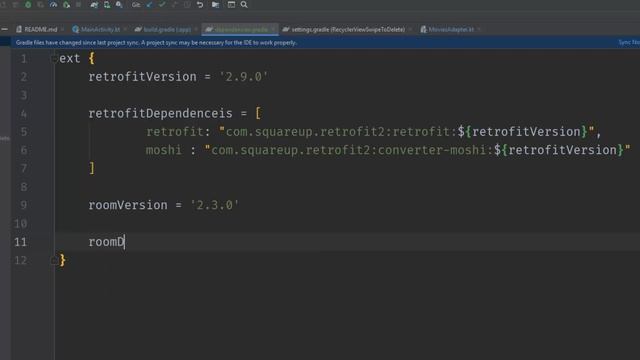
Task: Click 'retrofitVersion' variable on line 2
Action: pyautogui.click(x=142, y=77)
